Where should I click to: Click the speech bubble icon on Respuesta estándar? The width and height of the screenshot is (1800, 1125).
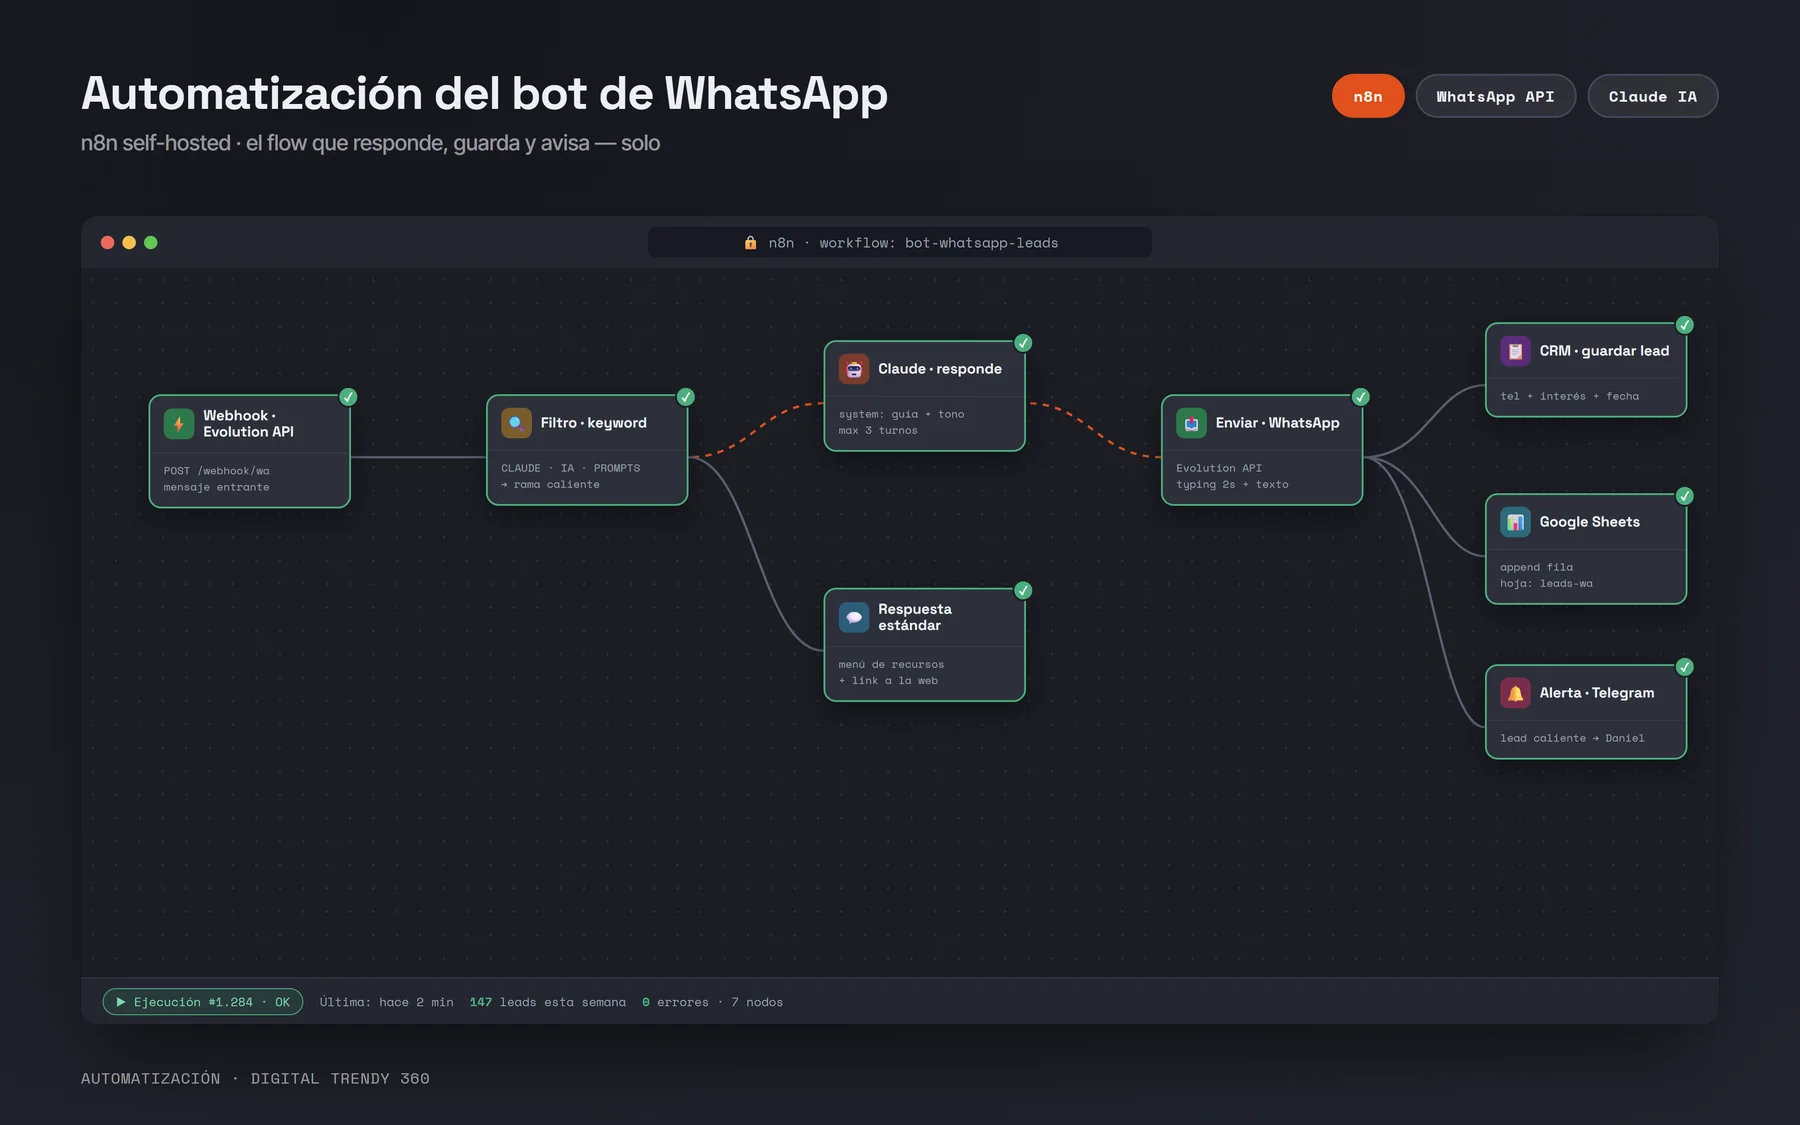click(x=854, y=617)
